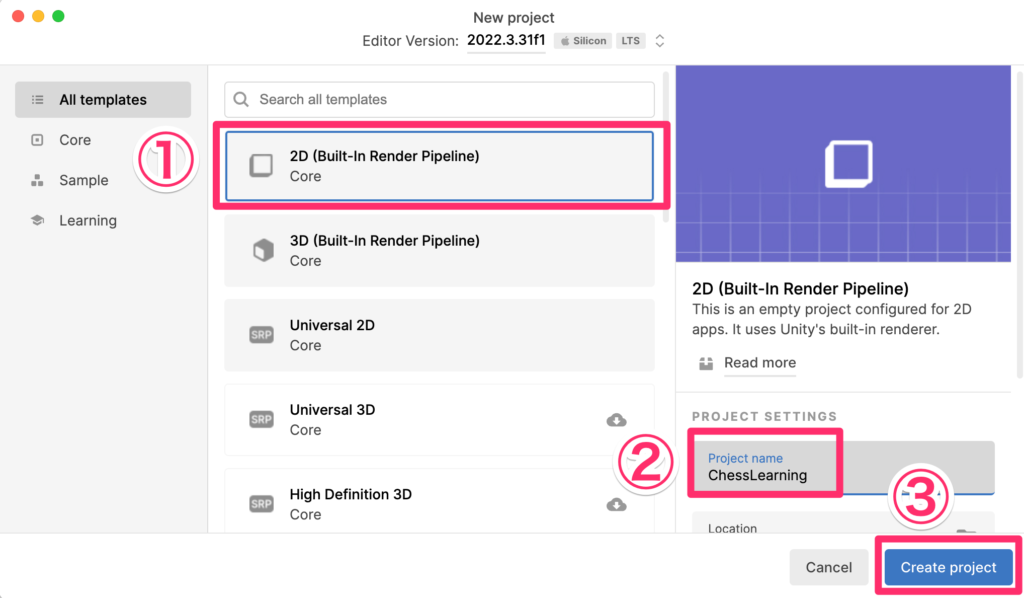Download the High Definition 3D template
This screenshot has width=1024, height=598.
(x=617, y=505)
